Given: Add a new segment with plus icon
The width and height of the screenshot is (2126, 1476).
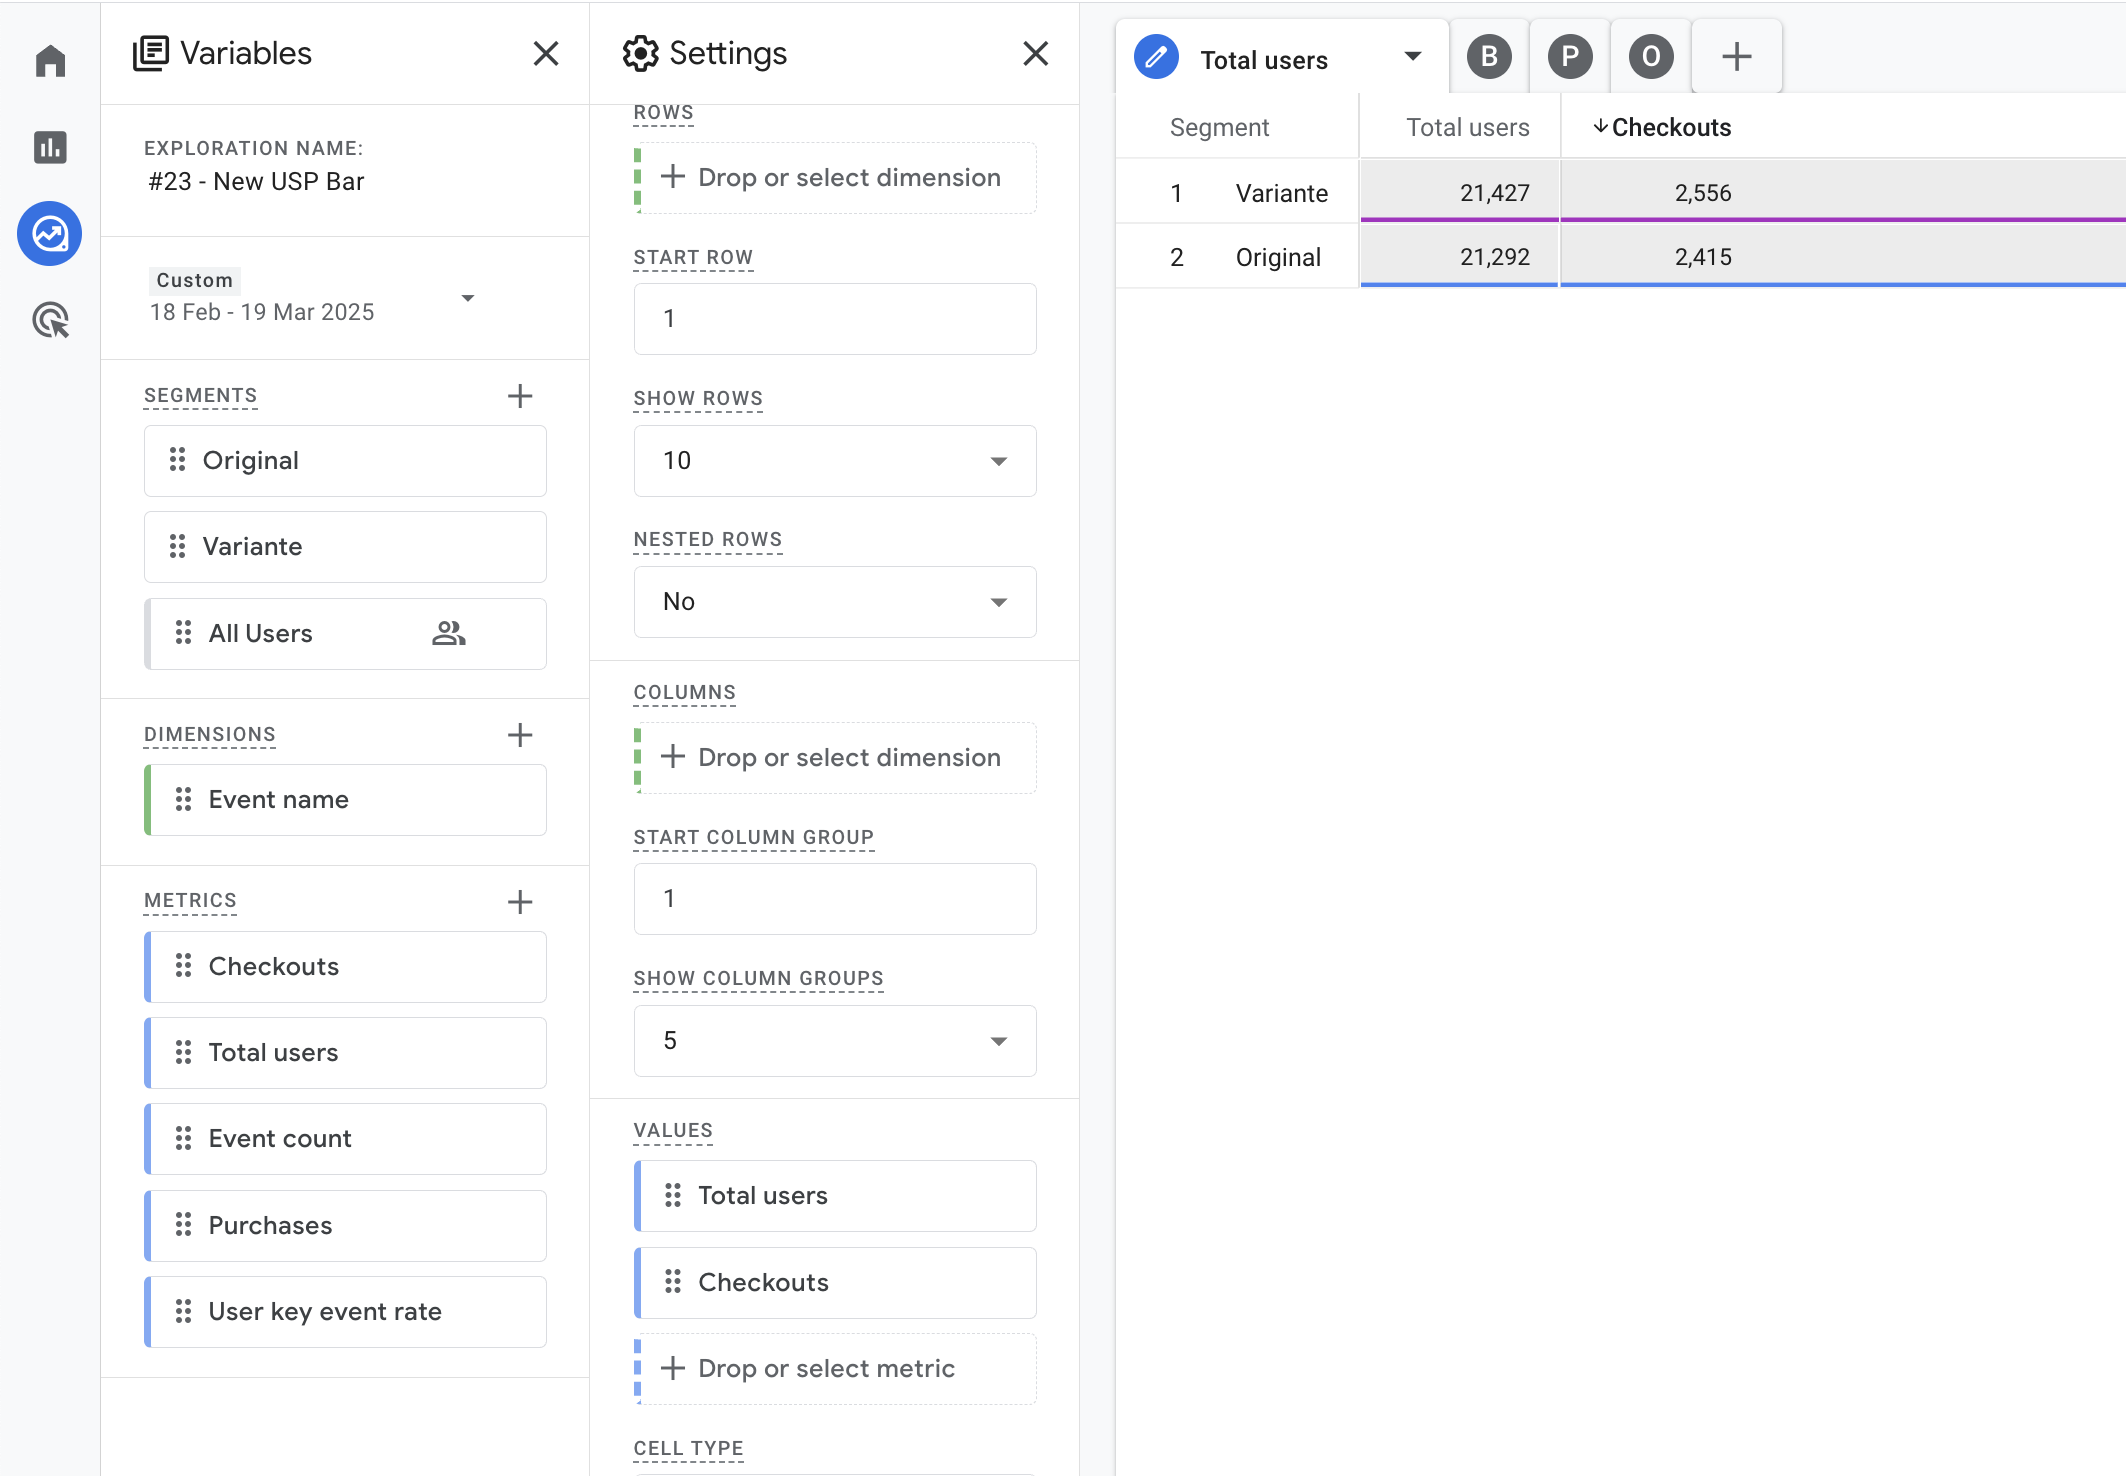Looking at the screenshot, I should pyautogui.click(x=520, y=396).
